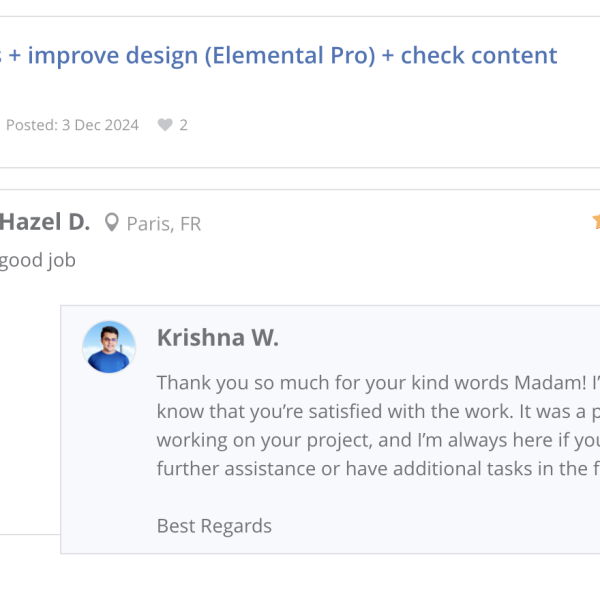The height and width of the screenshot is (600, 600).
Task: Click the "Posted: 3 Dec 2024" date
Action: (x=72, y=126)
